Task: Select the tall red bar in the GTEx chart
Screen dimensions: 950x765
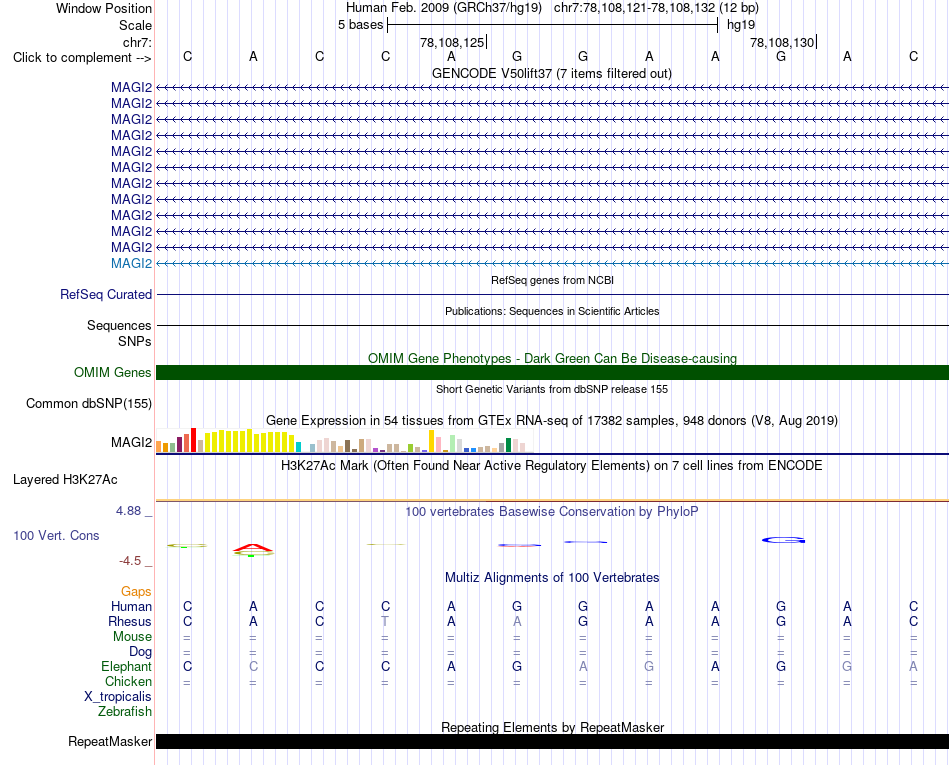Action: 193,440
